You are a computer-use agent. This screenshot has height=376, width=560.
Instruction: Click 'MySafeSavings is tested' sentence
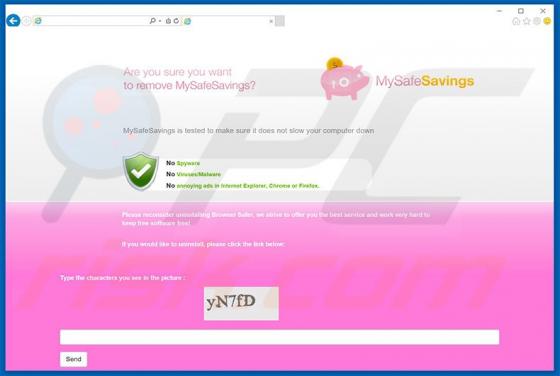249,131
